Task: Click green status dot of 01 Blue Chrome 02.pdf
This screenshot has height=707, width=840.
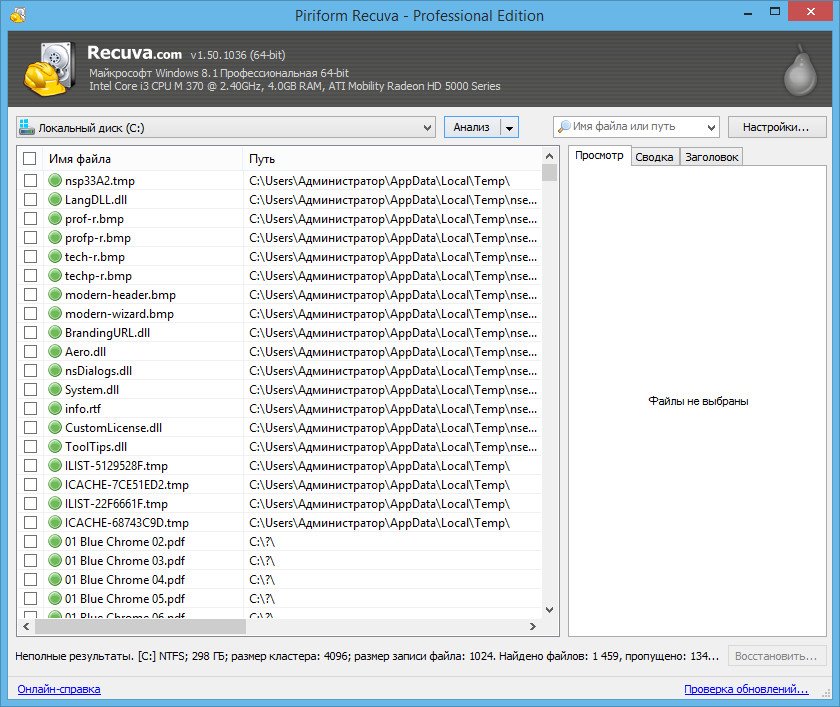Action: point(55,541)
